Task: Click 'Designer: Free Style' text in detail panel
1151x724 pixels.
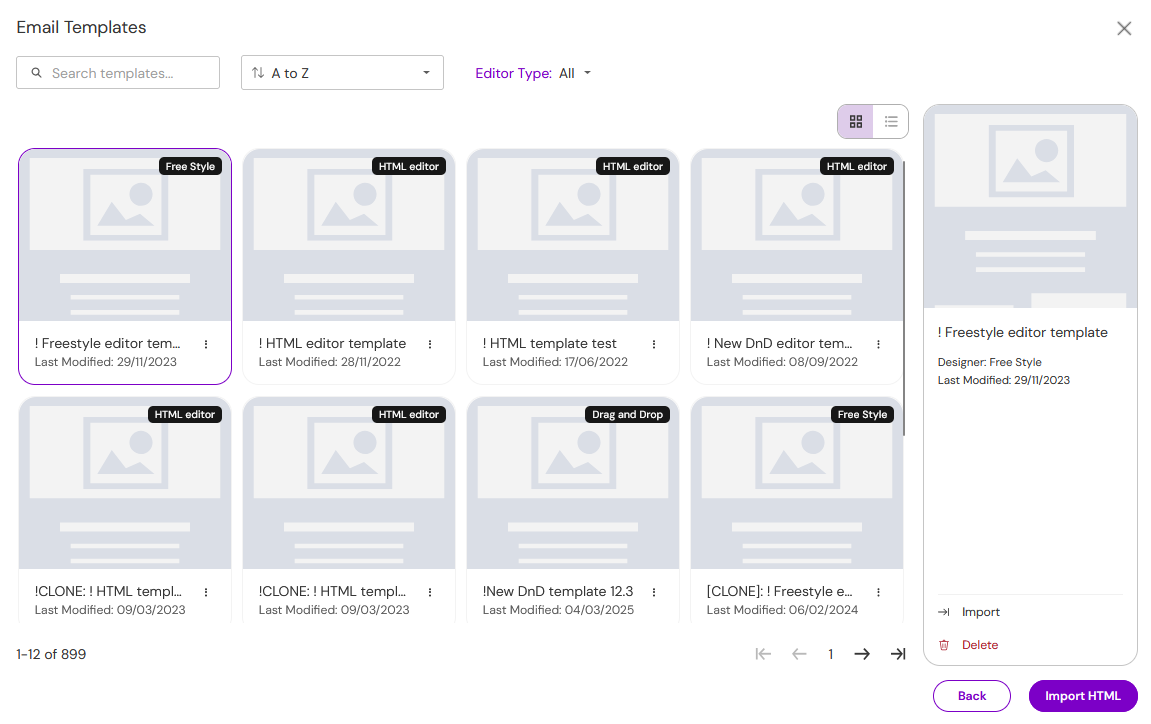Action: click(990, 363)
